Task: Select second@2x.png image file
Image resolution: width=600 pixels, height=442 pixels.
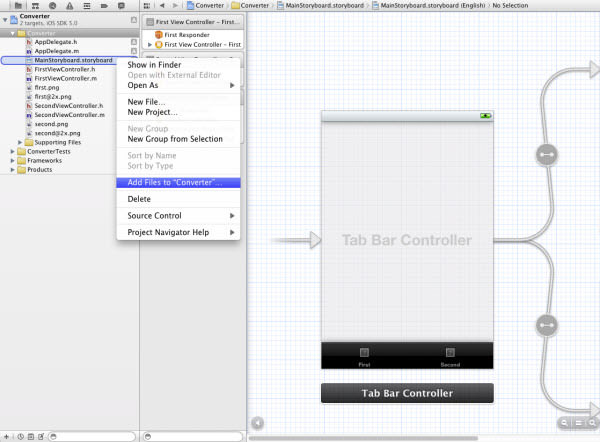Action: coord(57,133)
